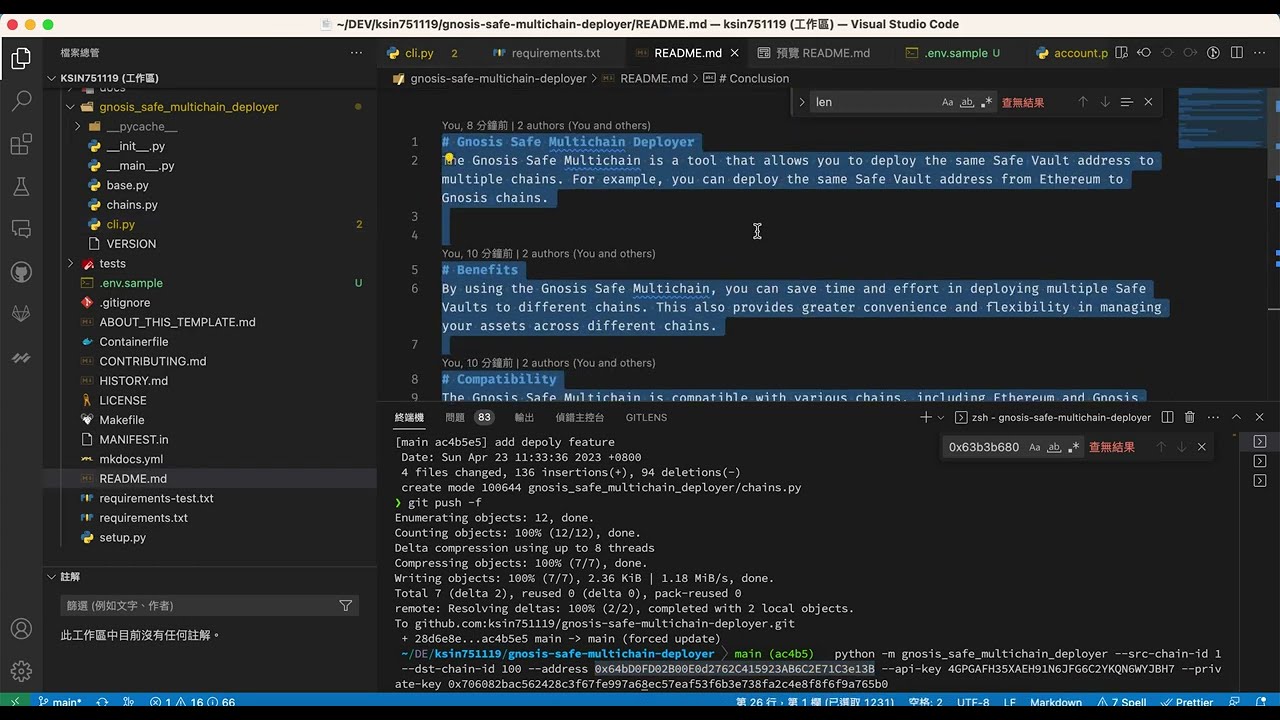
Task: Open the terminal launch profile dropdown arrow
Action: point(940,417)
